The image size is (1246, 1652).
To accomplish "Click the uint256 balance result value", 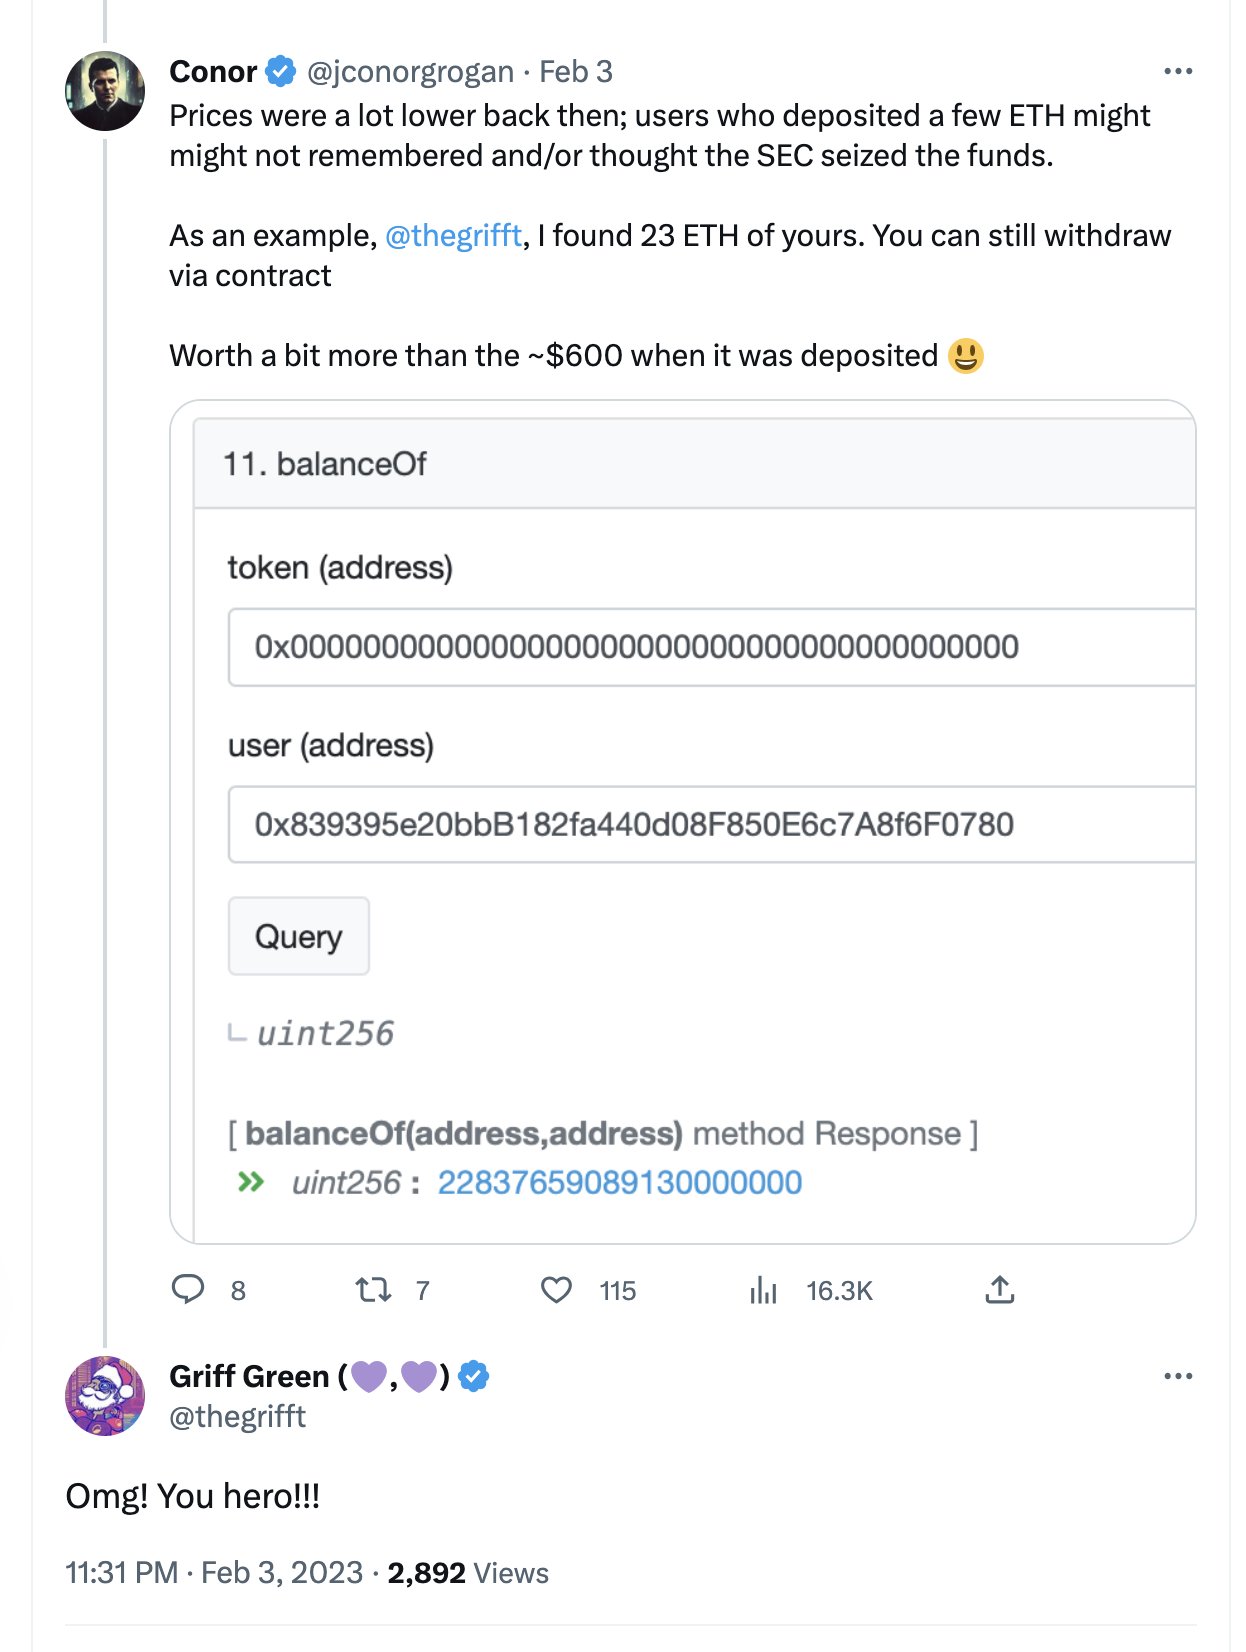I will 619,1183.
